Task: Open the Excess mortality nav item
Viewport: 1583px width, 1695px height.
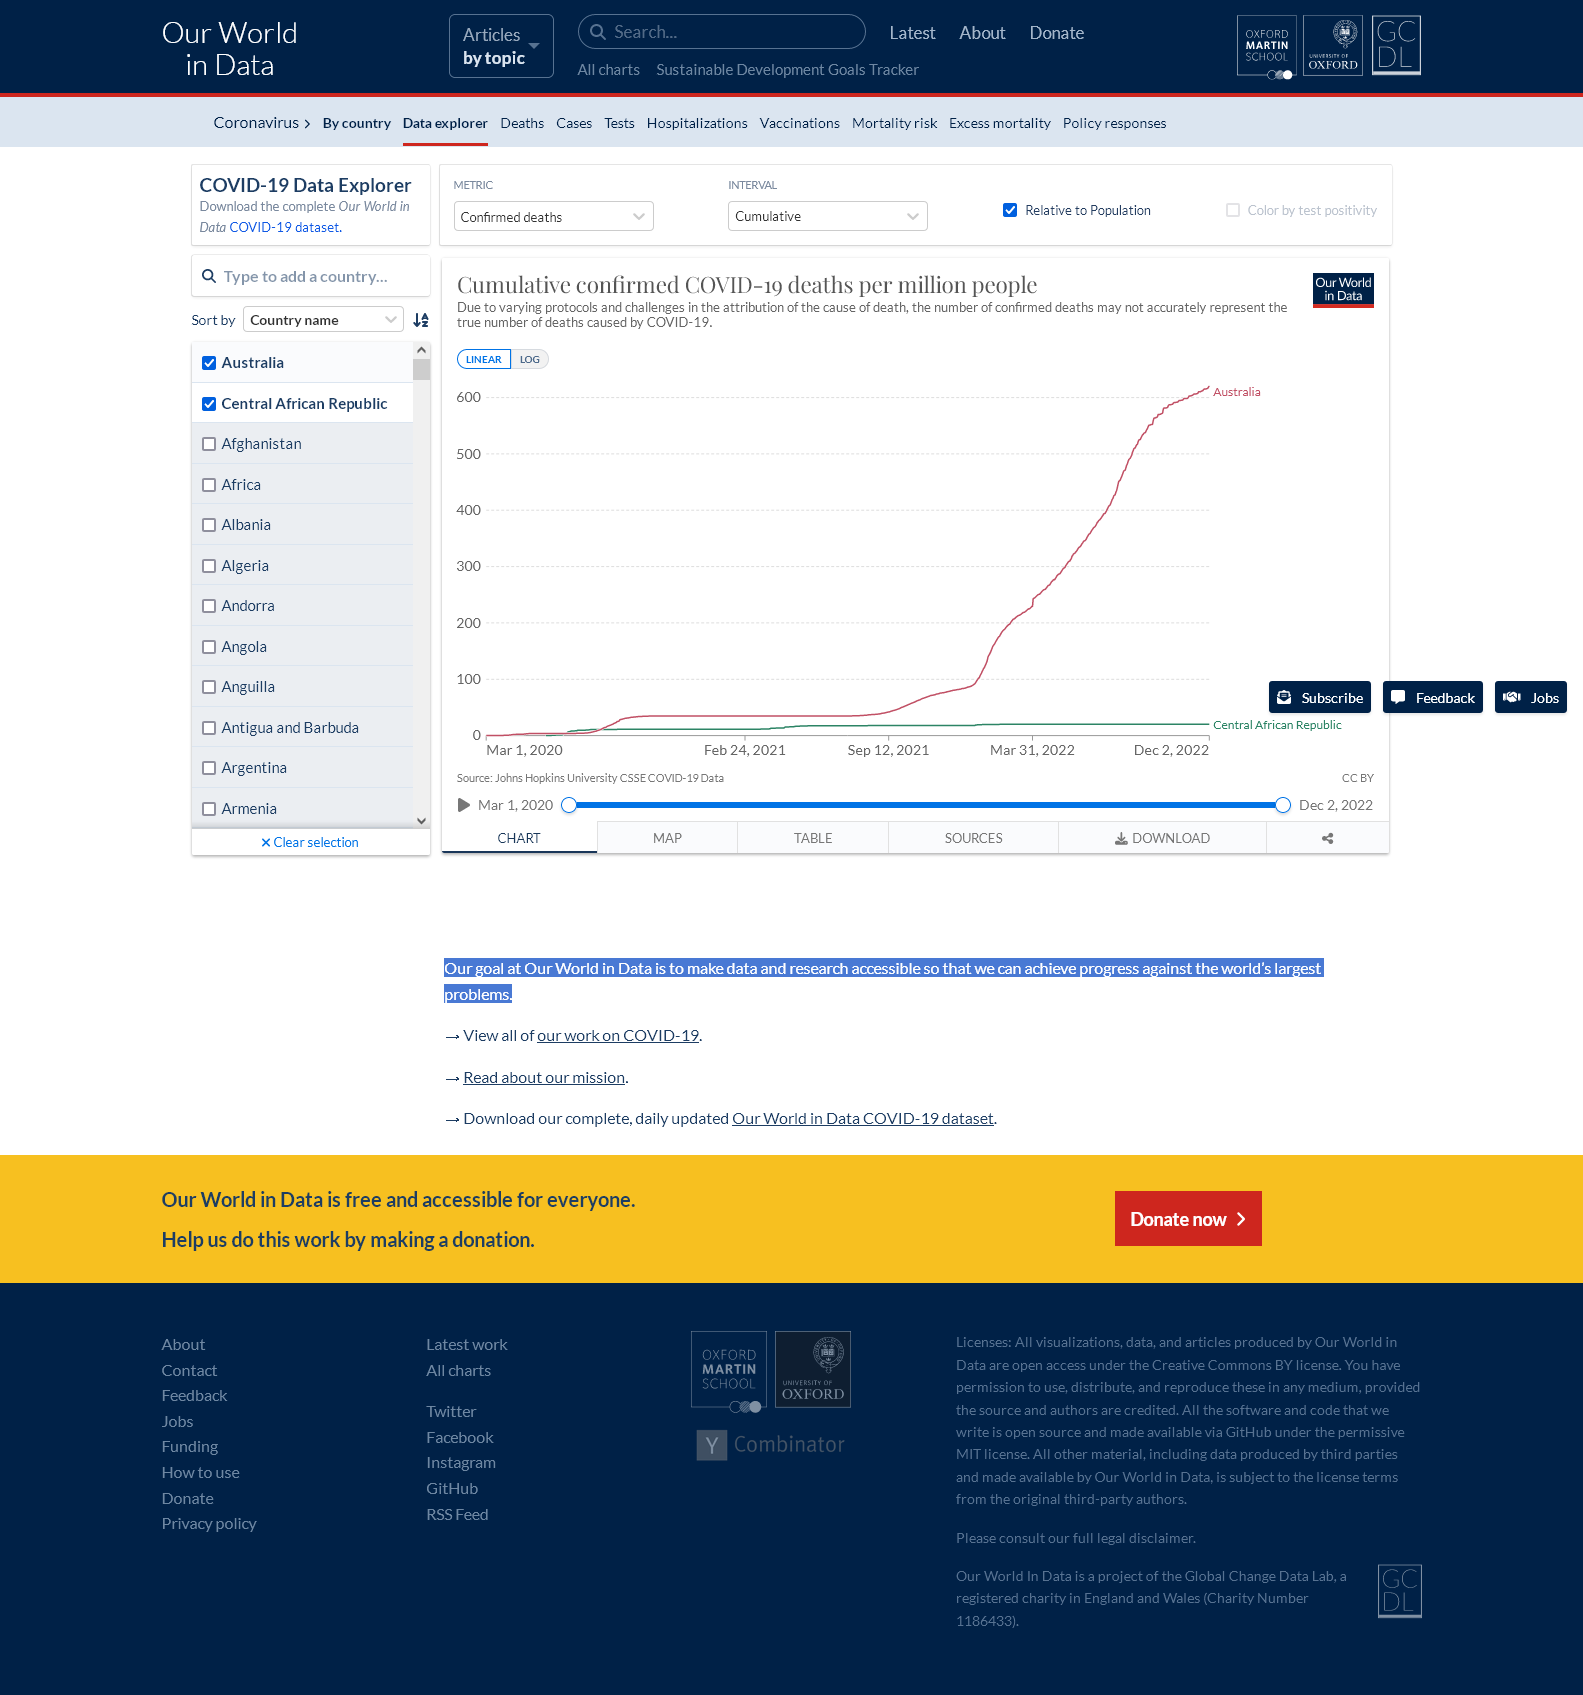Action: (999, 123)
